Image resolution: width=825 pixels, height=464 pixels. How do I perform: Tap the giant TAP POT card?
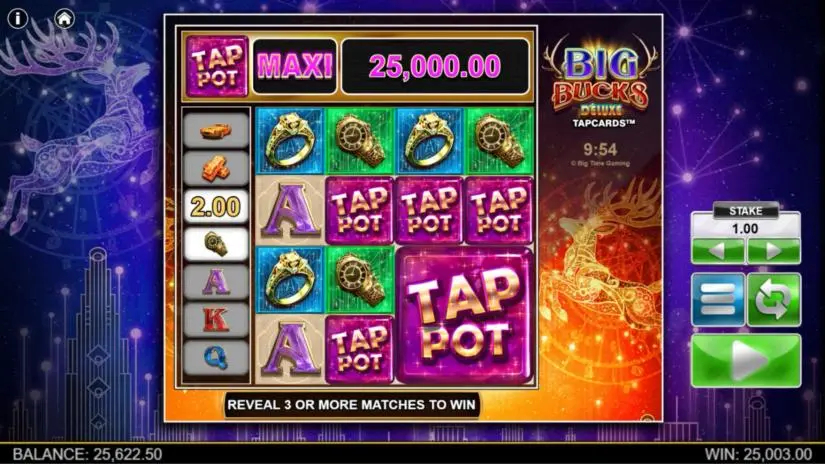(x=465, y=315)
